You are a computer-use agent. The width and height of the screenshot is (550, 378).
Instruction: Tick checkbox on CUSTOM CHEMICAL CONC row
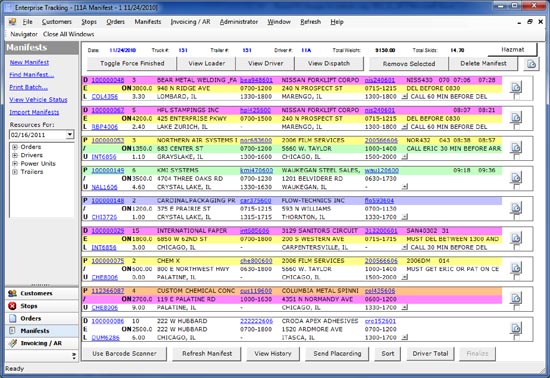pyautogui.click(x=517, y=307)
